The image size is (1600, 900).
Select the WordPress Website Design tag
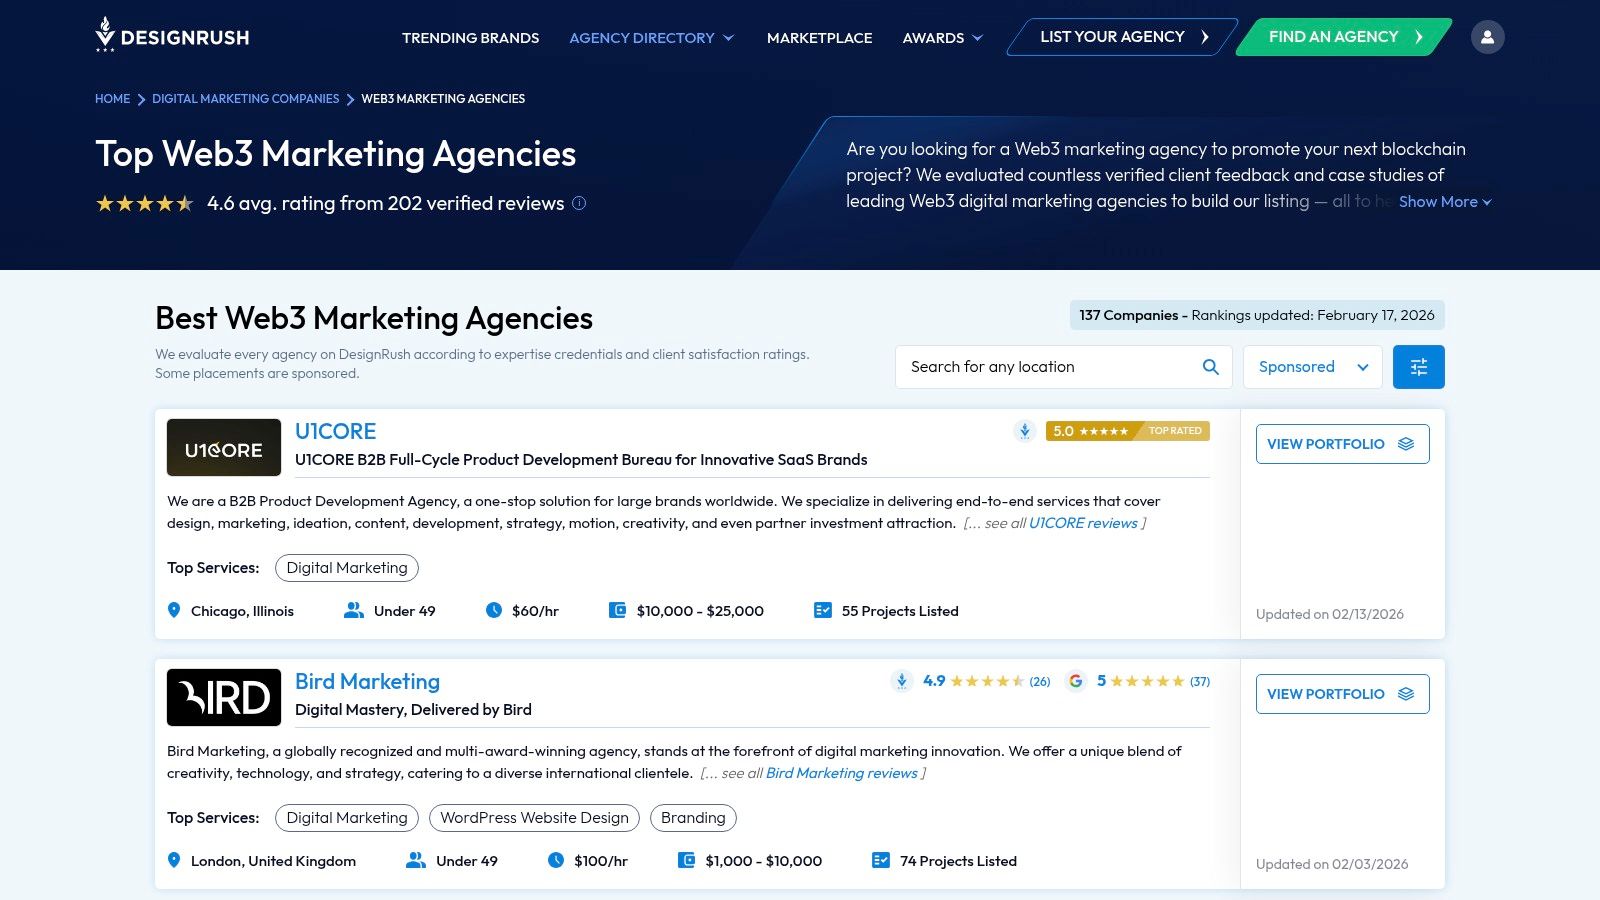point(534,818)
